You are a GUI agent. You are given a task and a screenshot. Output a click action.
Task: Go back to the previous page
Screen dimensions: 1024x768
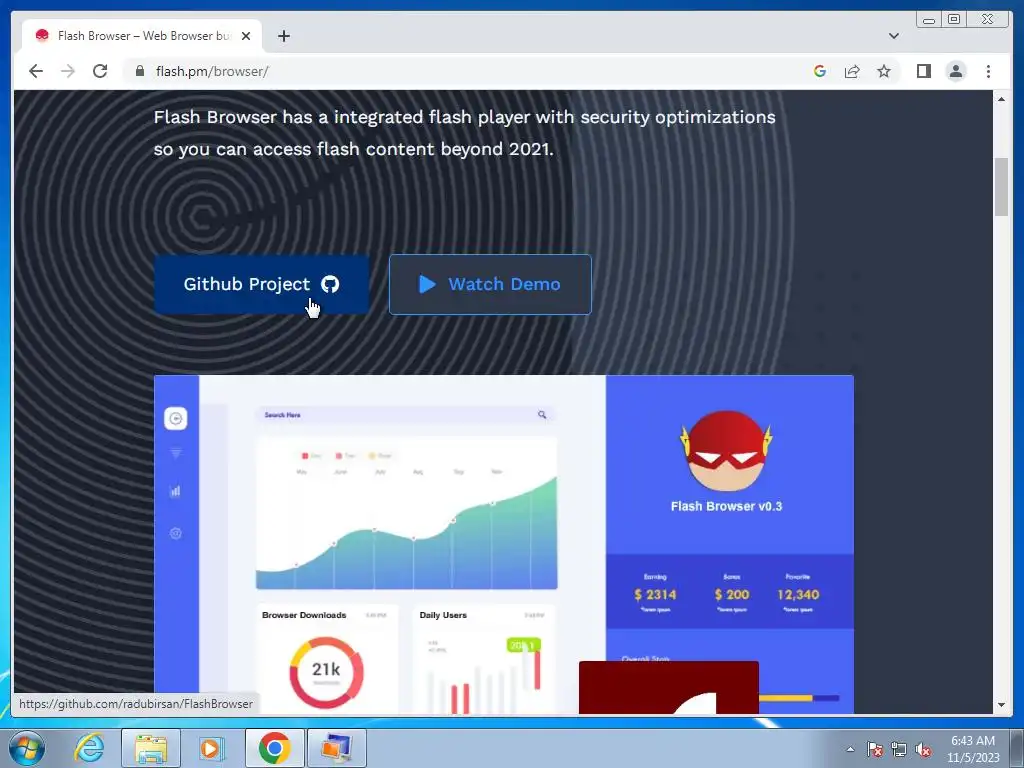[x=36, y=71]
